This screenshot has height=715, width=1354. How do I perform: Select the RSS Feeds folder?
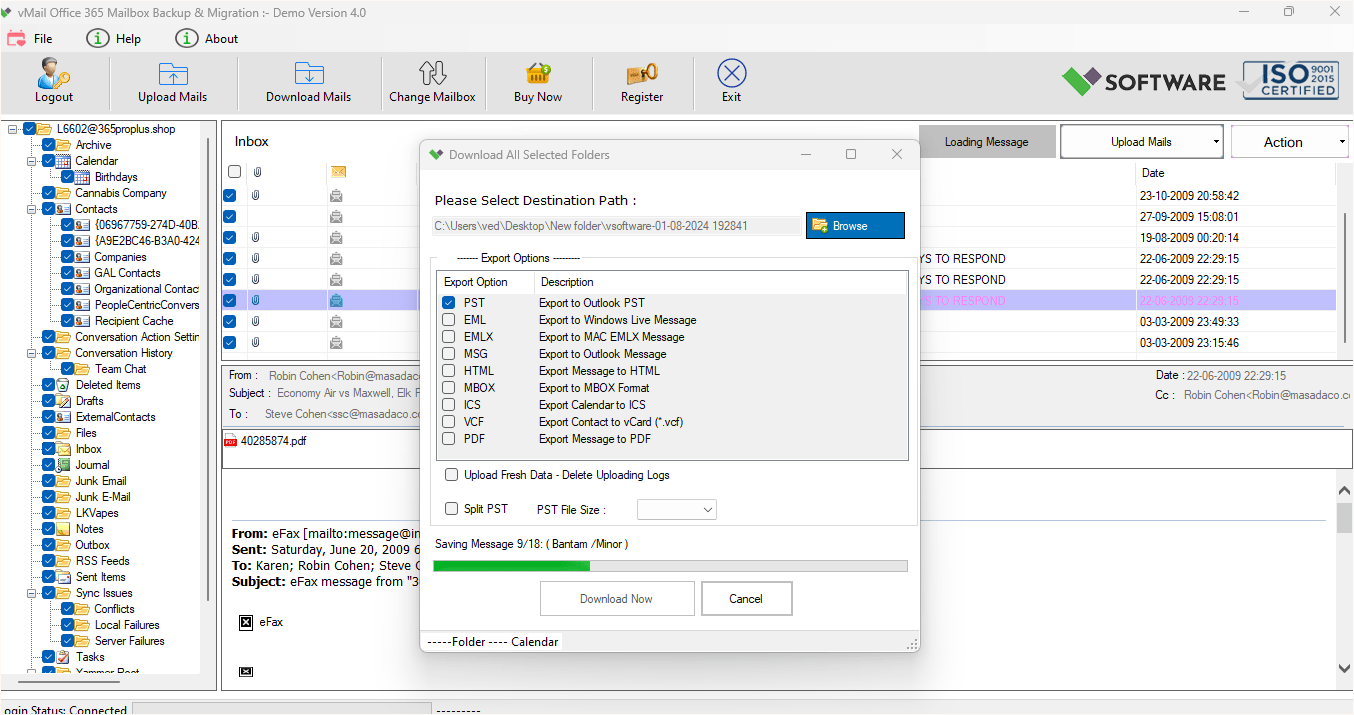coord(102,561)
